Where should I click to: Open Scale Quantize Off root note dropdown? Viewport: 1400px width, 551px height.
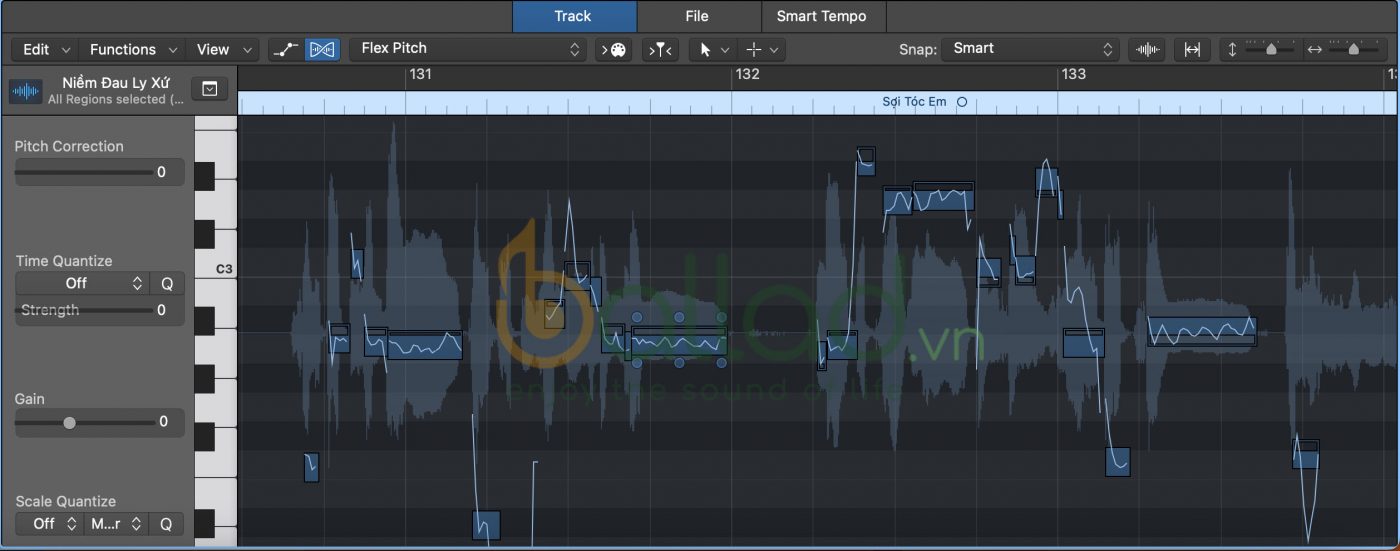(x=49, y=523)
